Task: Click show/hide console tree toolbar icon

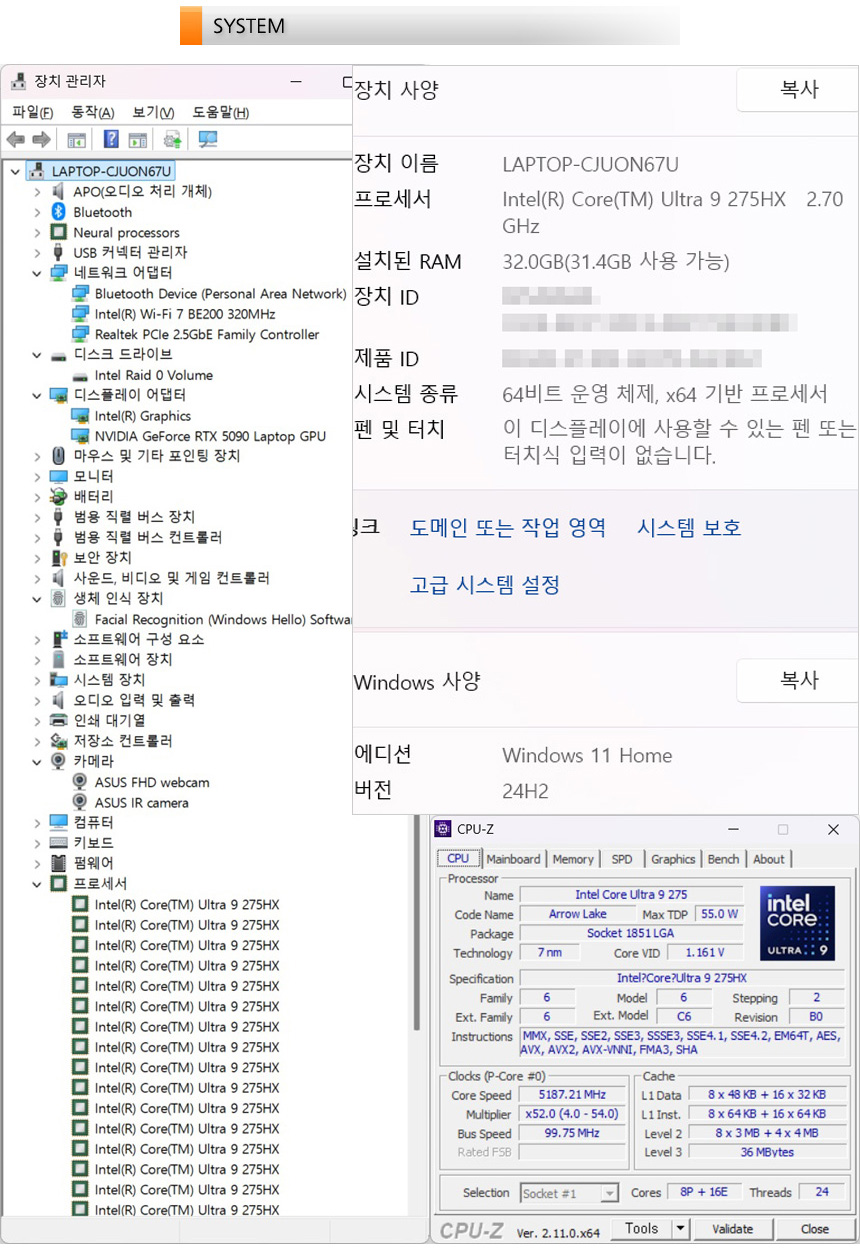Action: pyautogui.click(x=76, y=139)
